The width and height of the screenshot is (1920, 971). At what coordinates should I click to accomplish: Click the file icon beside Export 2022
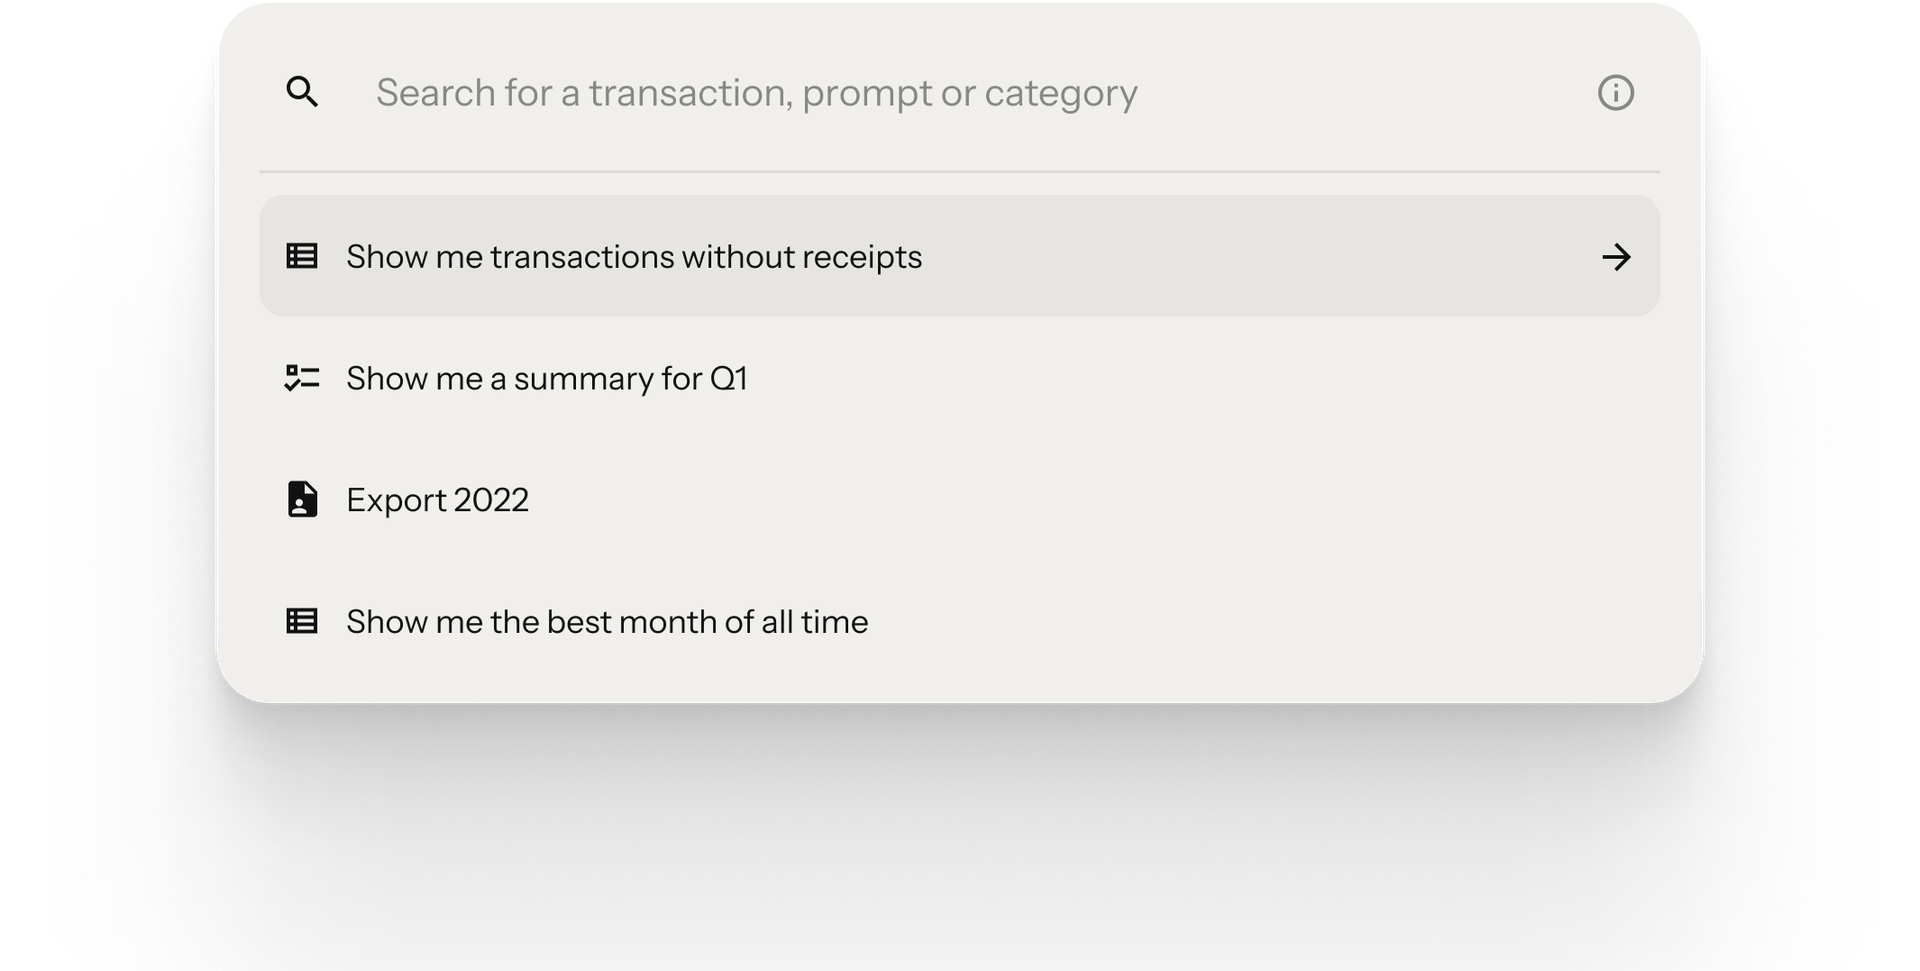(302, 499)
